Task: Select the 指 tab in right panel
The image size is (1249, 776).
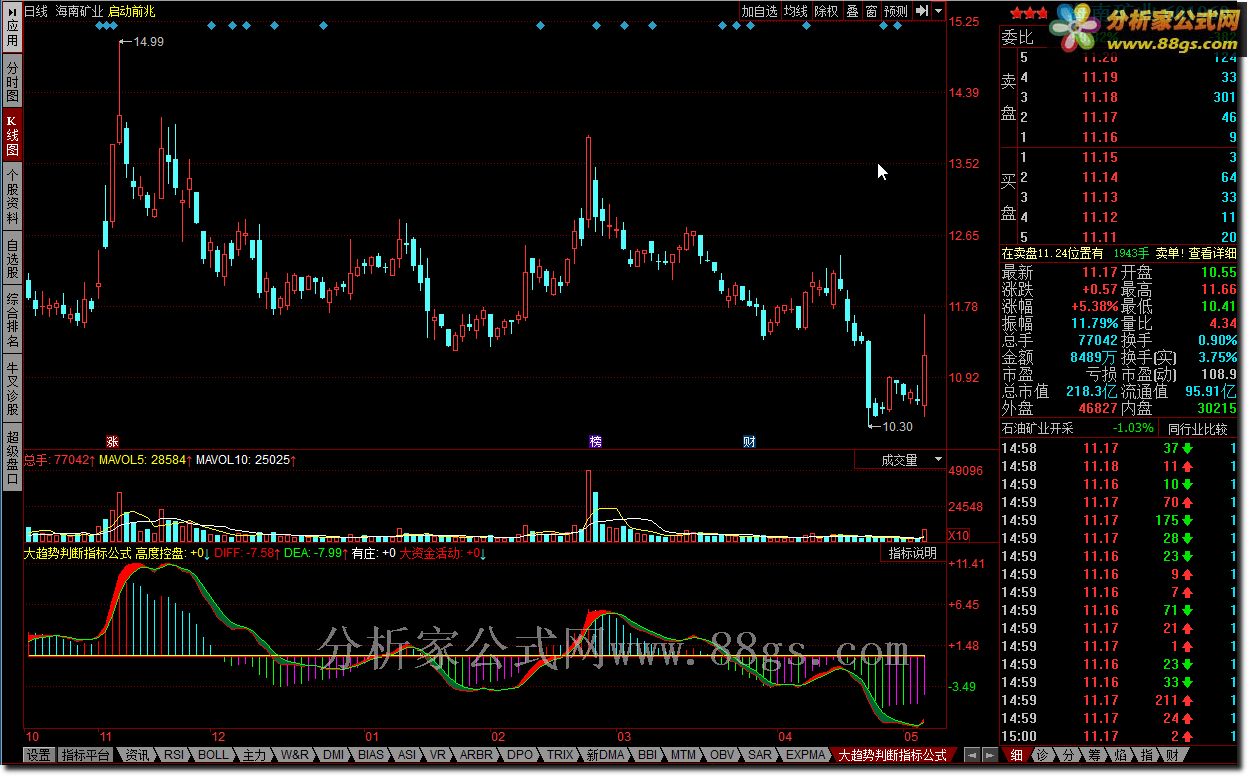Action: [x=1146, y=755]
